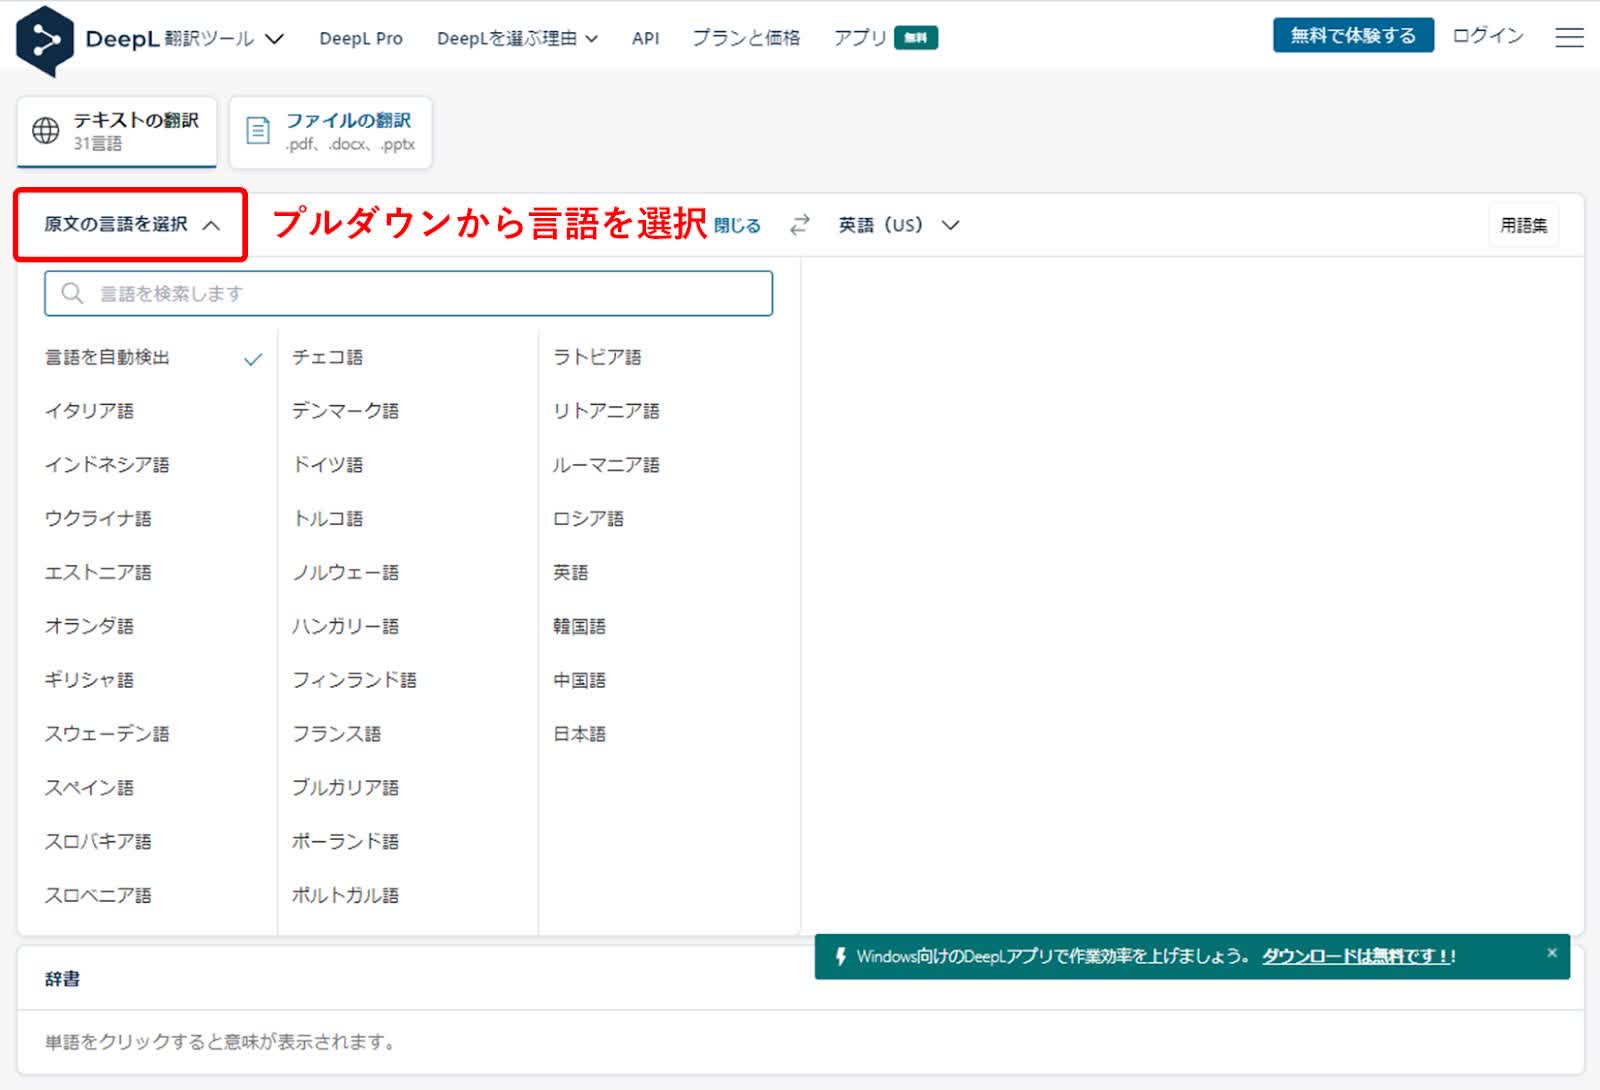
Task: Open the DeepL Pro menu item
Action: click(361, 38)
